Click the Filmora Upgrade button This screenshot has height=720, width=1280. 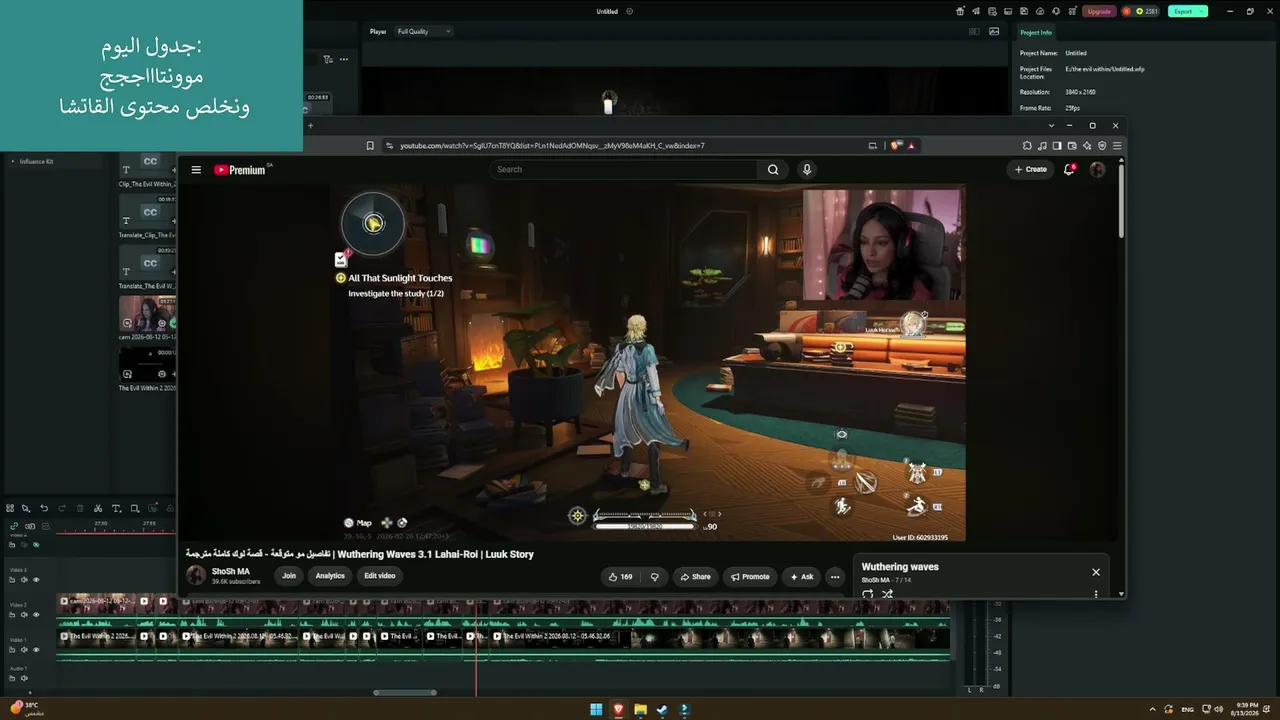click(x=1100, y=11)
